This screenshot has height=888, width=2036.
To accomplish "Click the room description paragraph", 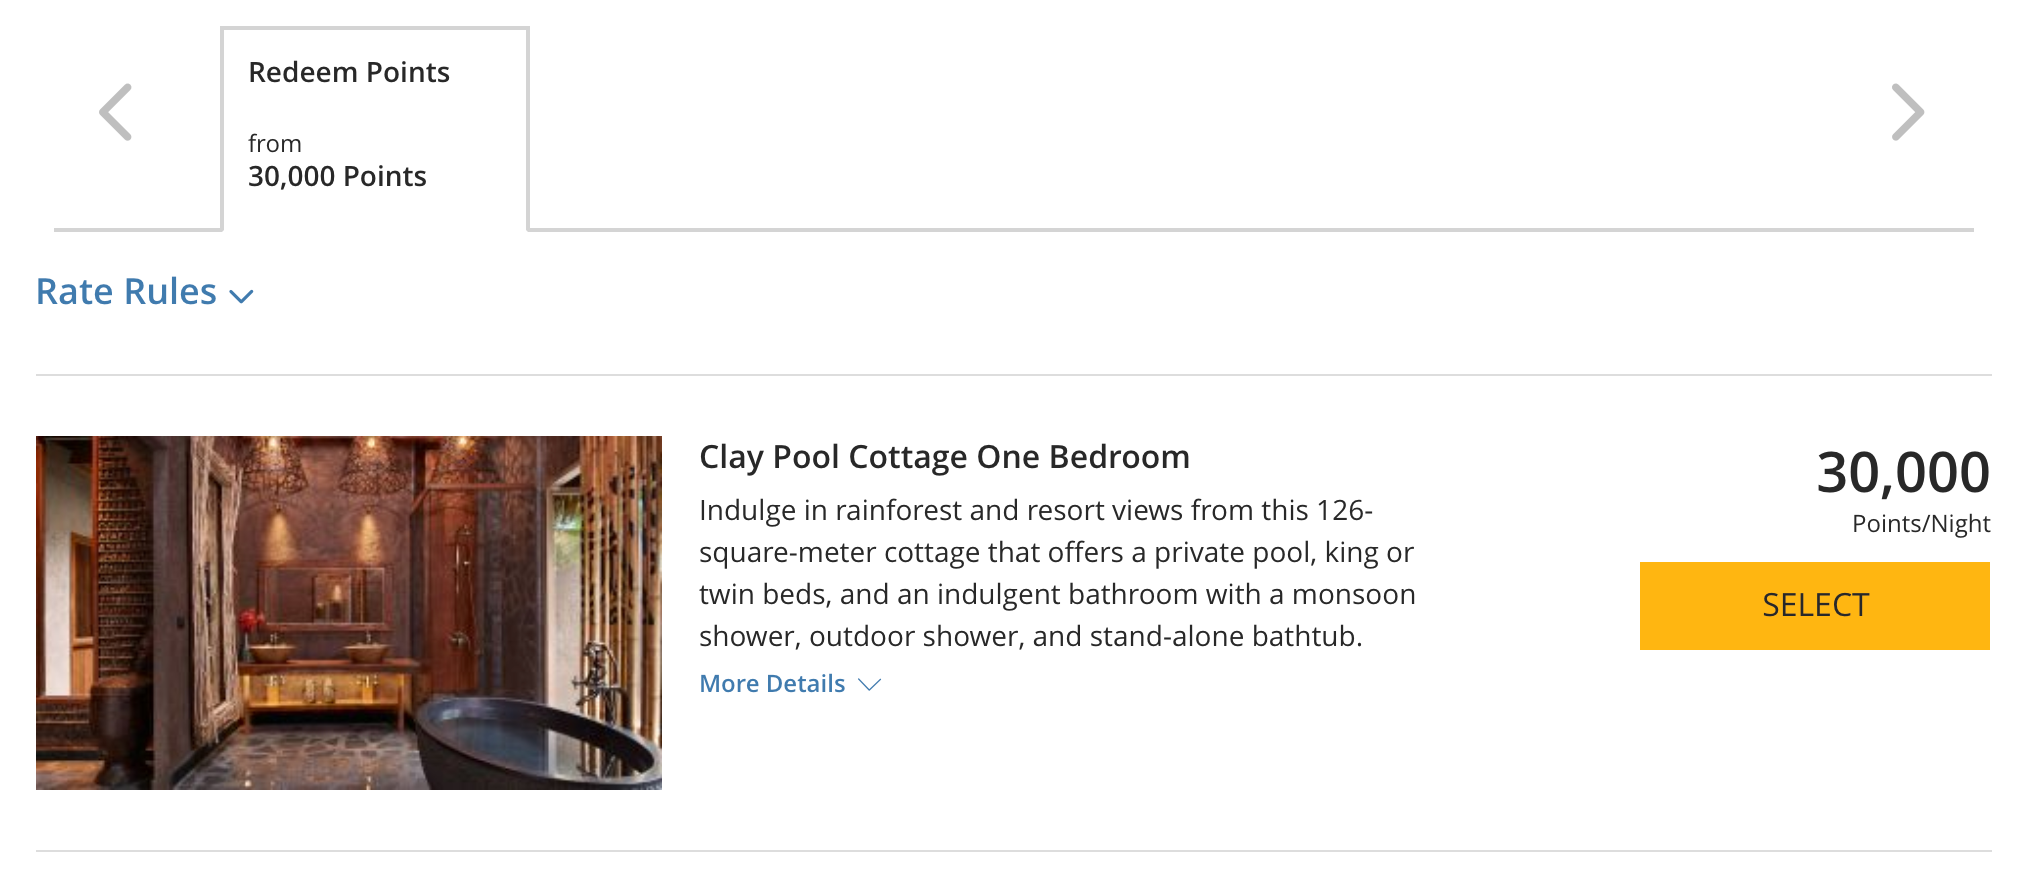I will click(1057, 573).
